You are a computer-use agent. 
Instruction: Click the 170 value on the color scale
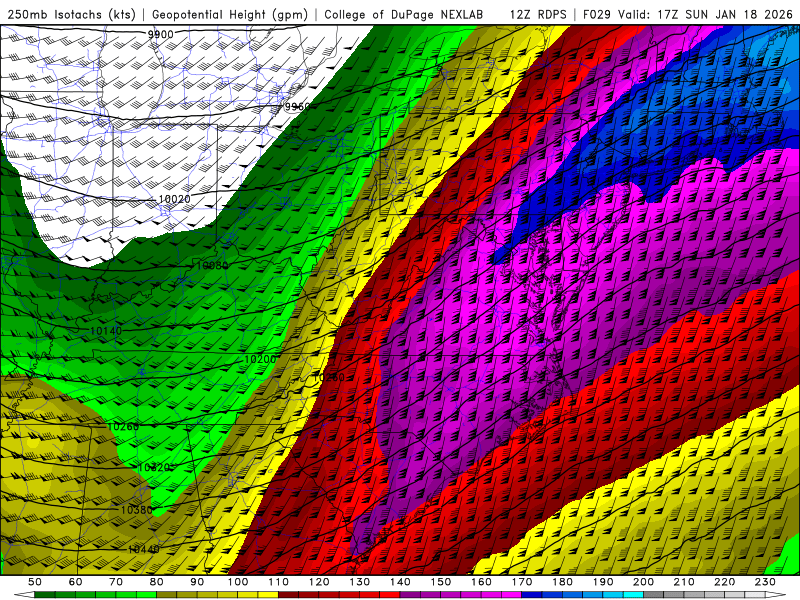[522, 582]
